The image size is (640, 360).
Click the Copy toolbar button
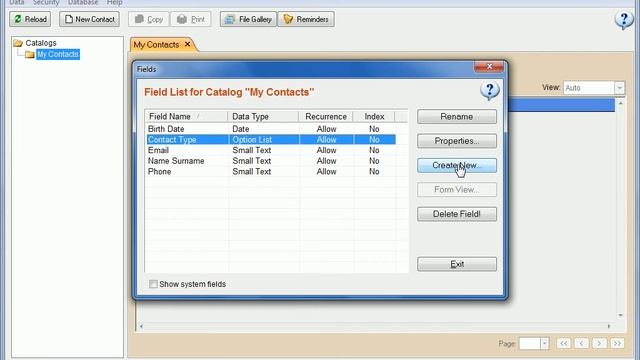[x=149, y=19]
